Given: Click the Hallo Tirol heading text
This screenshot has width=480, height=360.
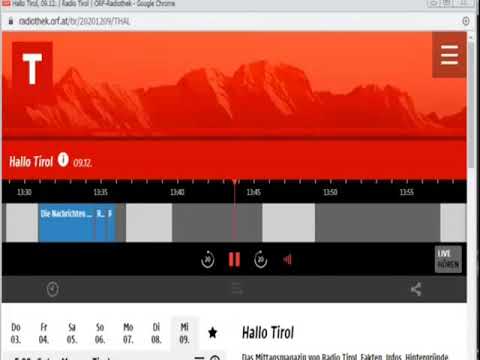Looking at the screenshot, I should [268, 333].
